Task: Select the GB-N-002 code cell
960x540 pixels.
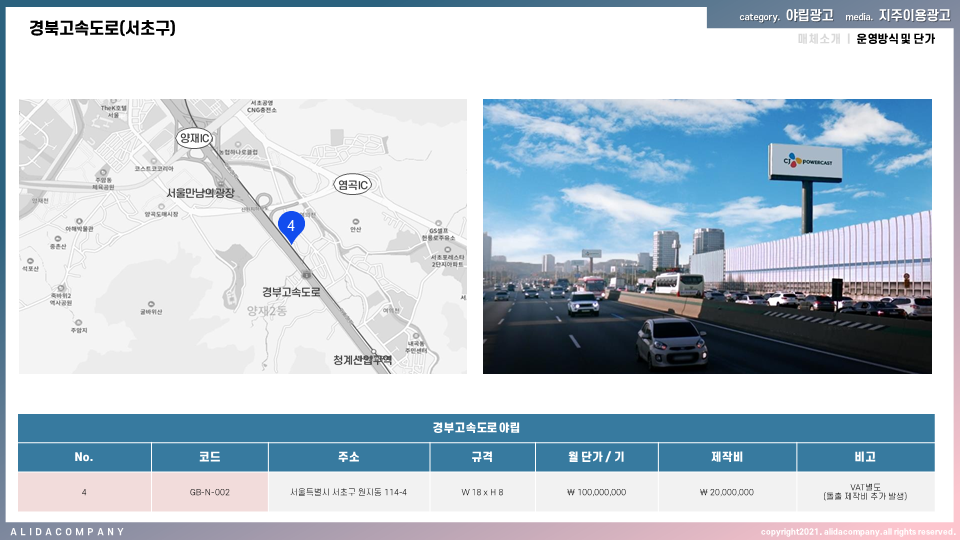Action: (x=210, y=492)
